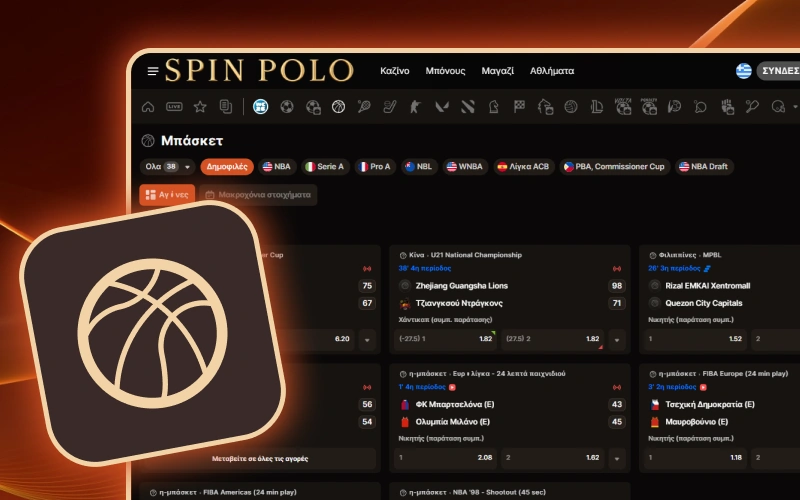This screenshot has height=500, width=800.
Task: Bet on 1 at 1.18 for Τσεχική Δημοκρατία
Action: [695, 458]
